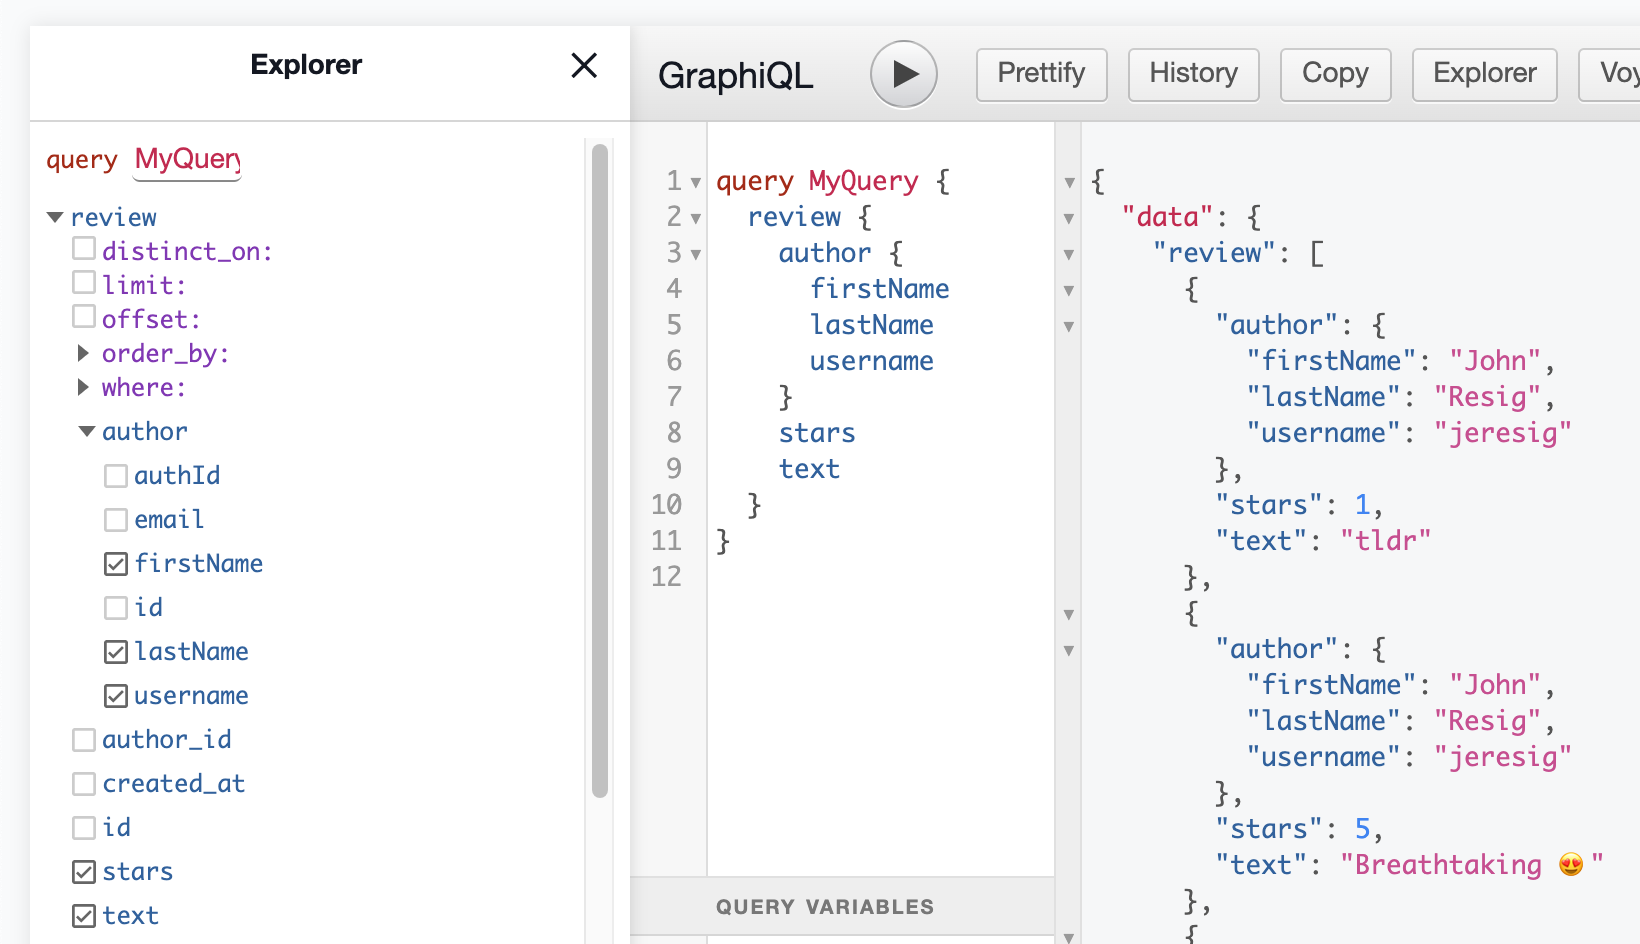Check the authId field
1640x944 pixels.
click(x=116, y=476)
